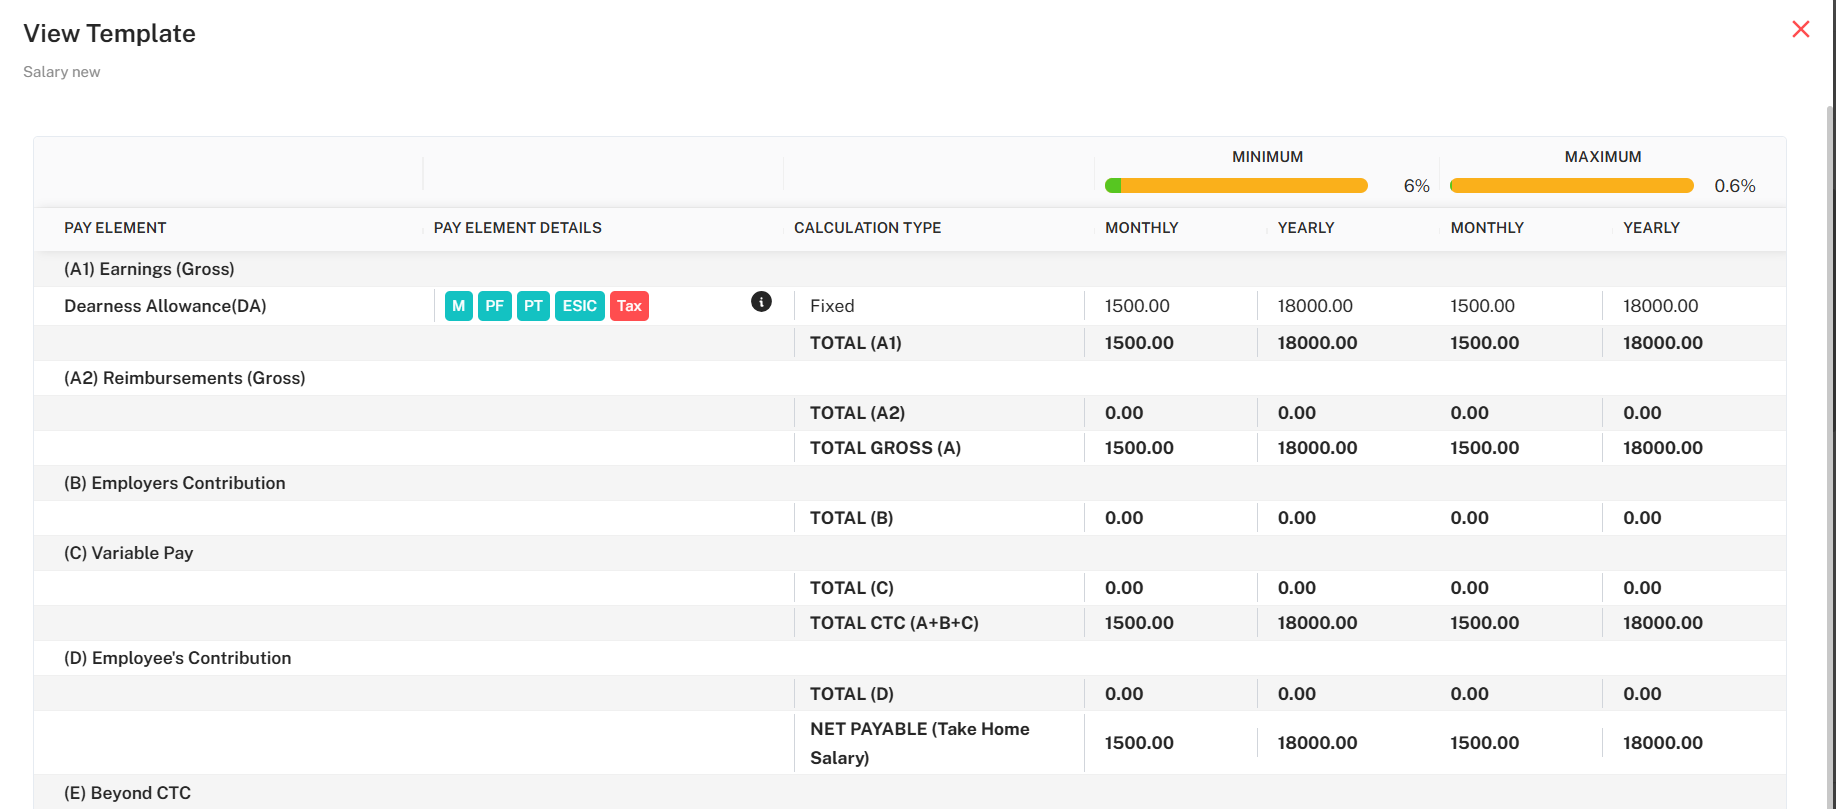The image size is (1836, 809).
Task: Click the Maximum percentage progress bar
Action: click(1571, 186)
